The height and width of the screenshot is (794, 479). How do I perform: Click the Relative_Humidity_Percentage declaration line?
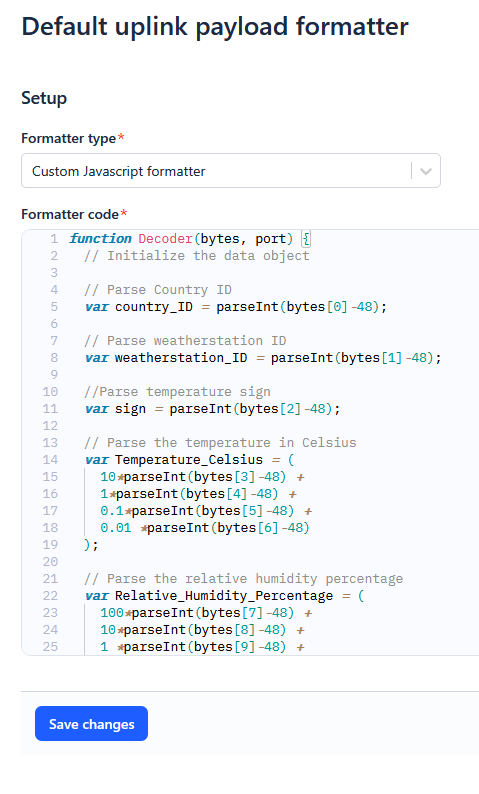[224, 596]
